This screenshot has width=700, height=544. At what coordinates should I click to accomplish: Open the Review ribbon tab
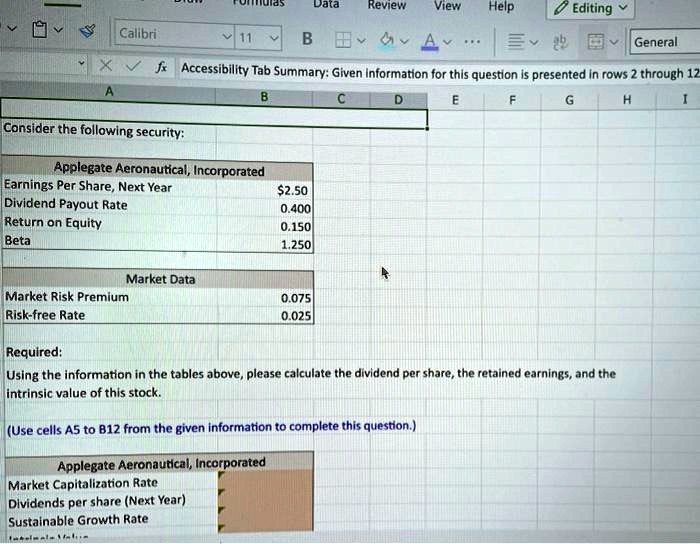click(x=387, y=5)
